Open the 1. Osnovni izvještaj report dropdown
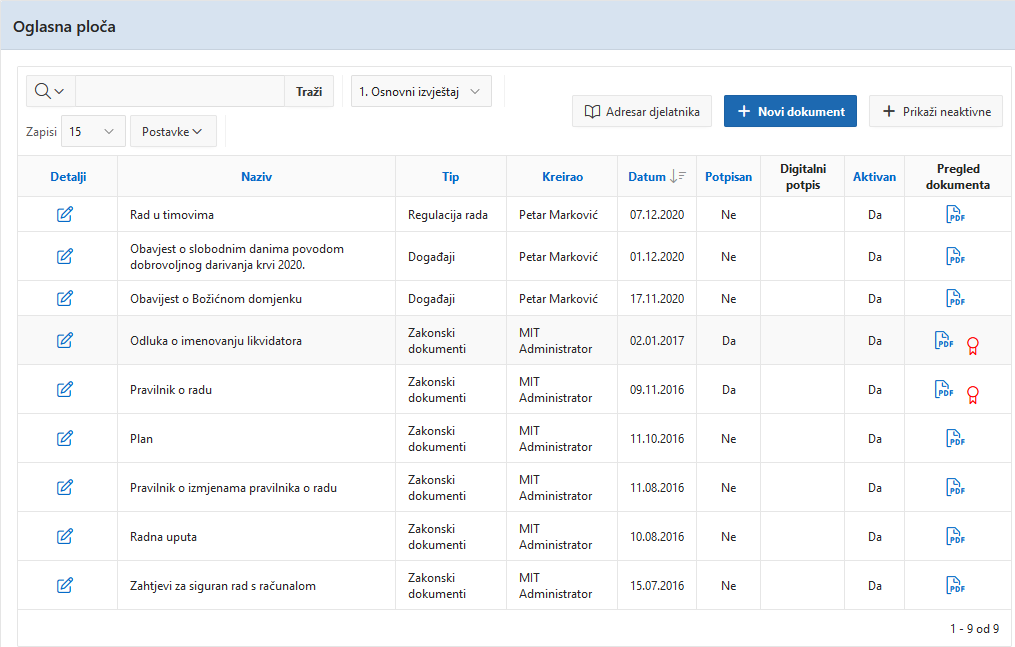The image size is (1015, 647). 421,91
